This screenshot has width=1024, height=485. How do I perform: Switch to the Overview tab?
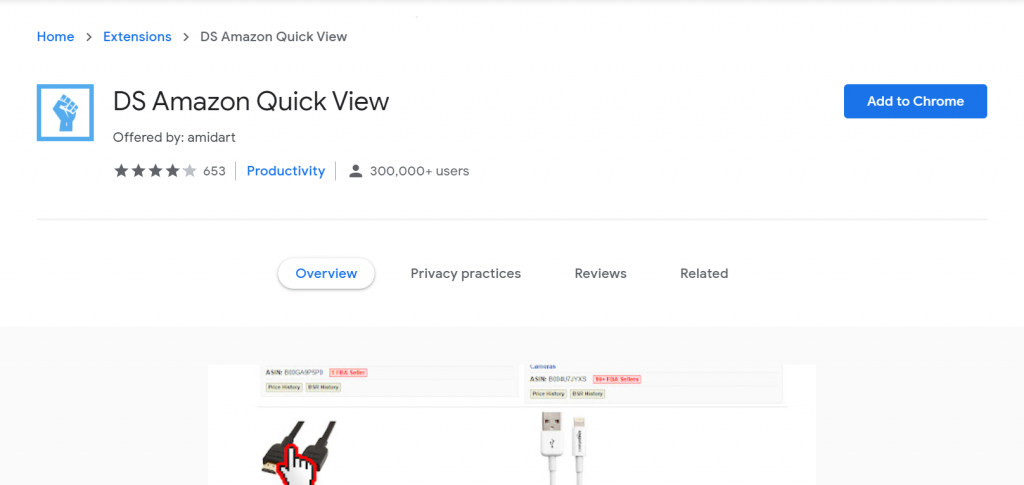326,274
